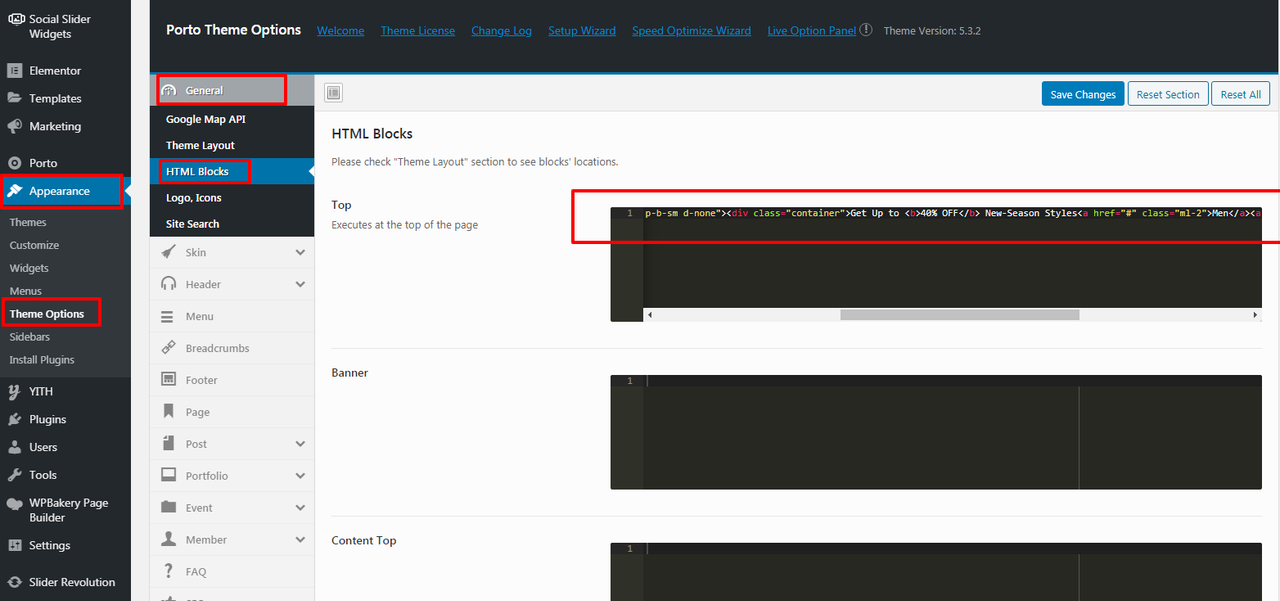This screenshot has height=601, width=1280.
Task: Expand the Header options section
Action: tap(300, 285)
